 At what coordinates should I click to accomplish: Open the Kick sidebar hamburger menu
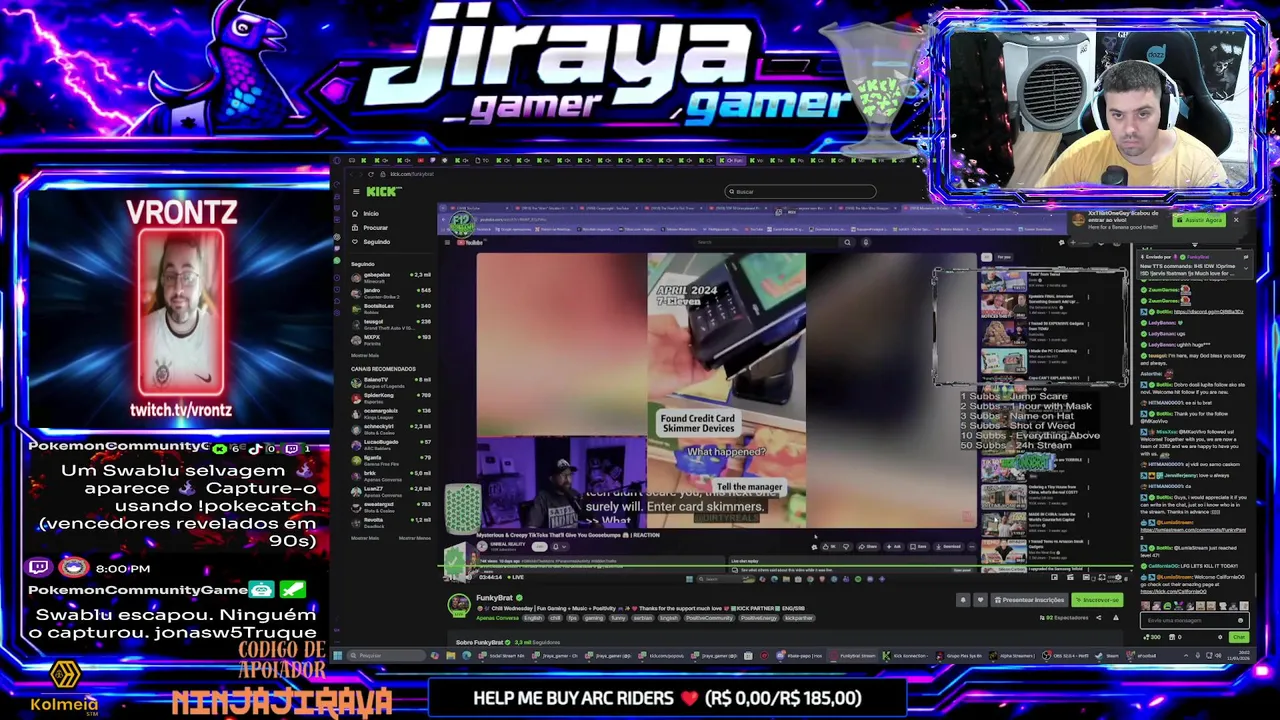(x=356, y=191)
